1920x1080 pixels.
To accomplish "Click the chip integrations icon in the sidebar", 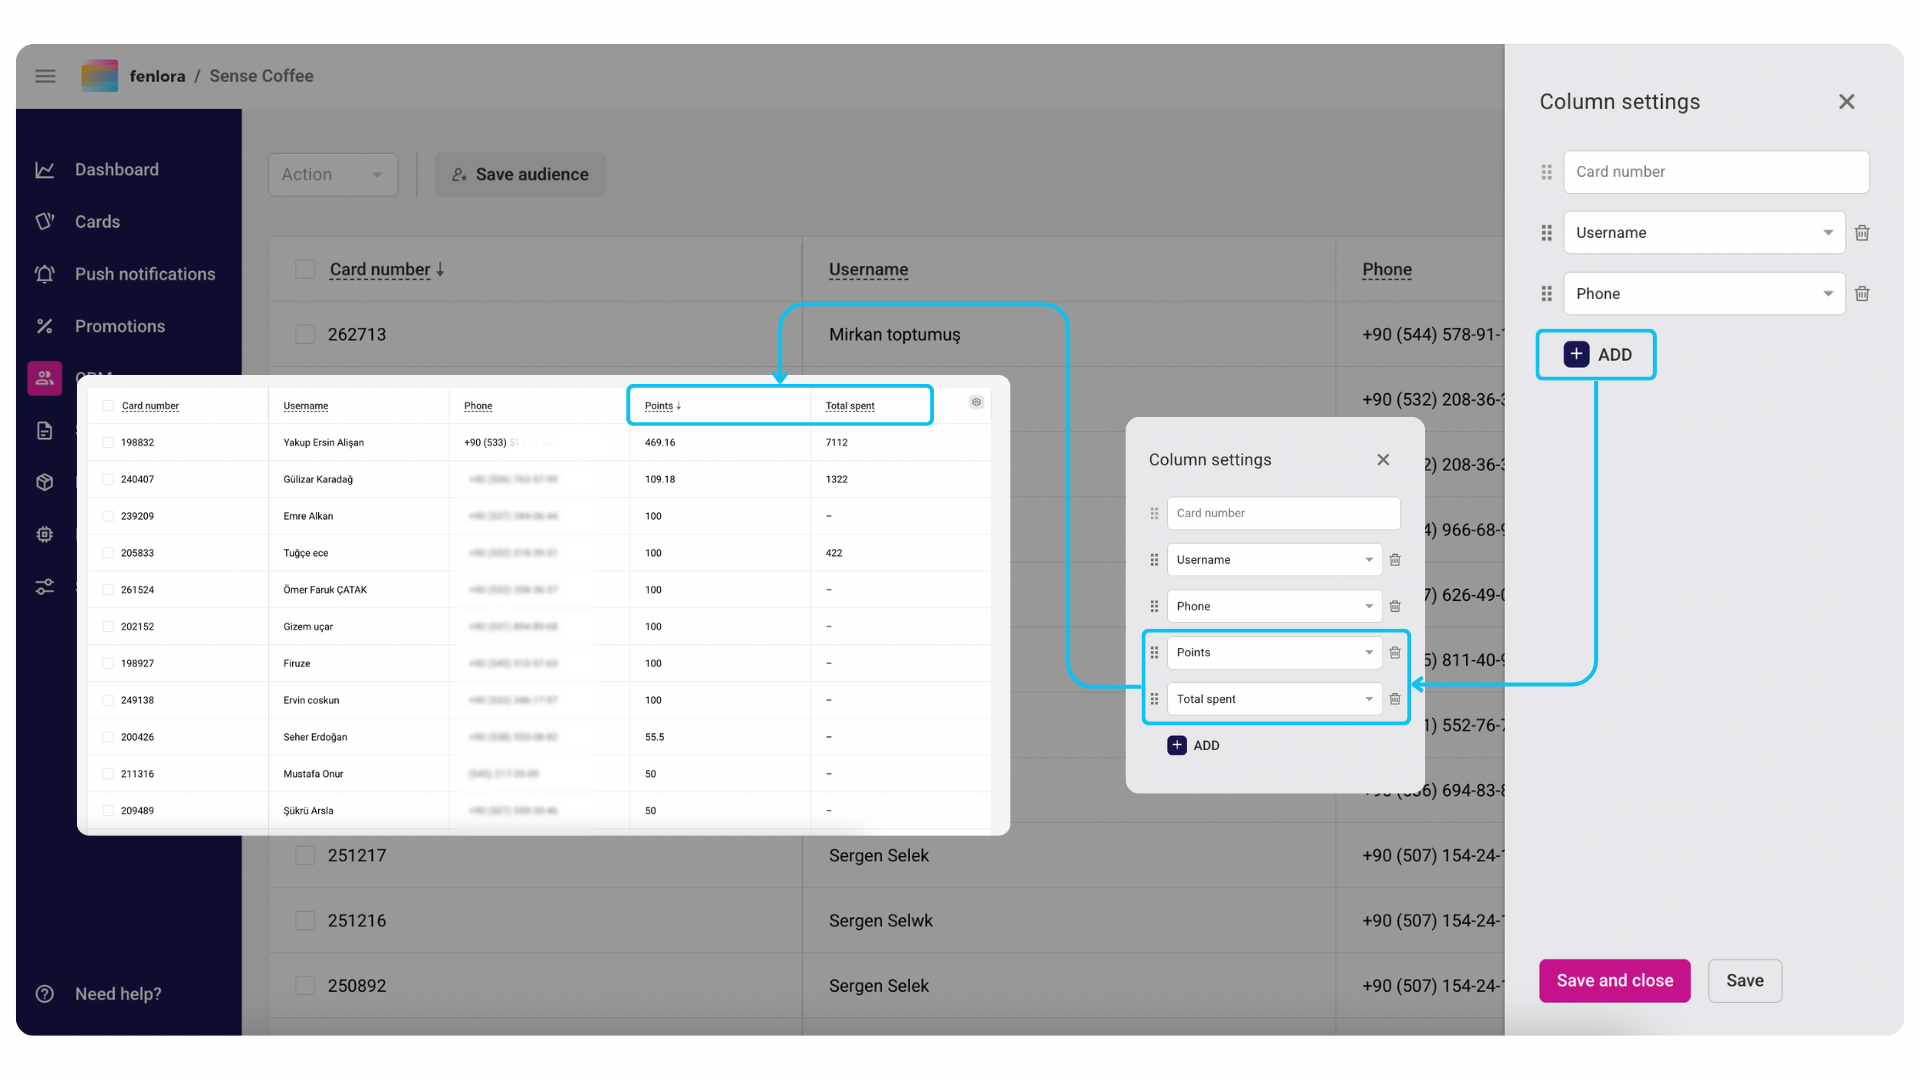I will coord(45,534).
